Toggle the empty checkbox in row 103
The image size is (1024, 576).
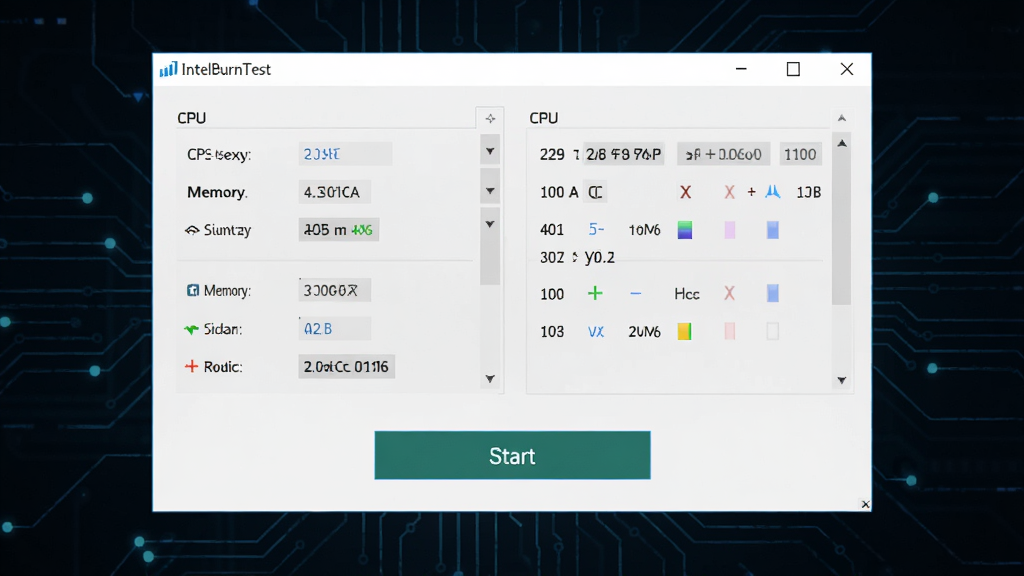coord(773,331)
